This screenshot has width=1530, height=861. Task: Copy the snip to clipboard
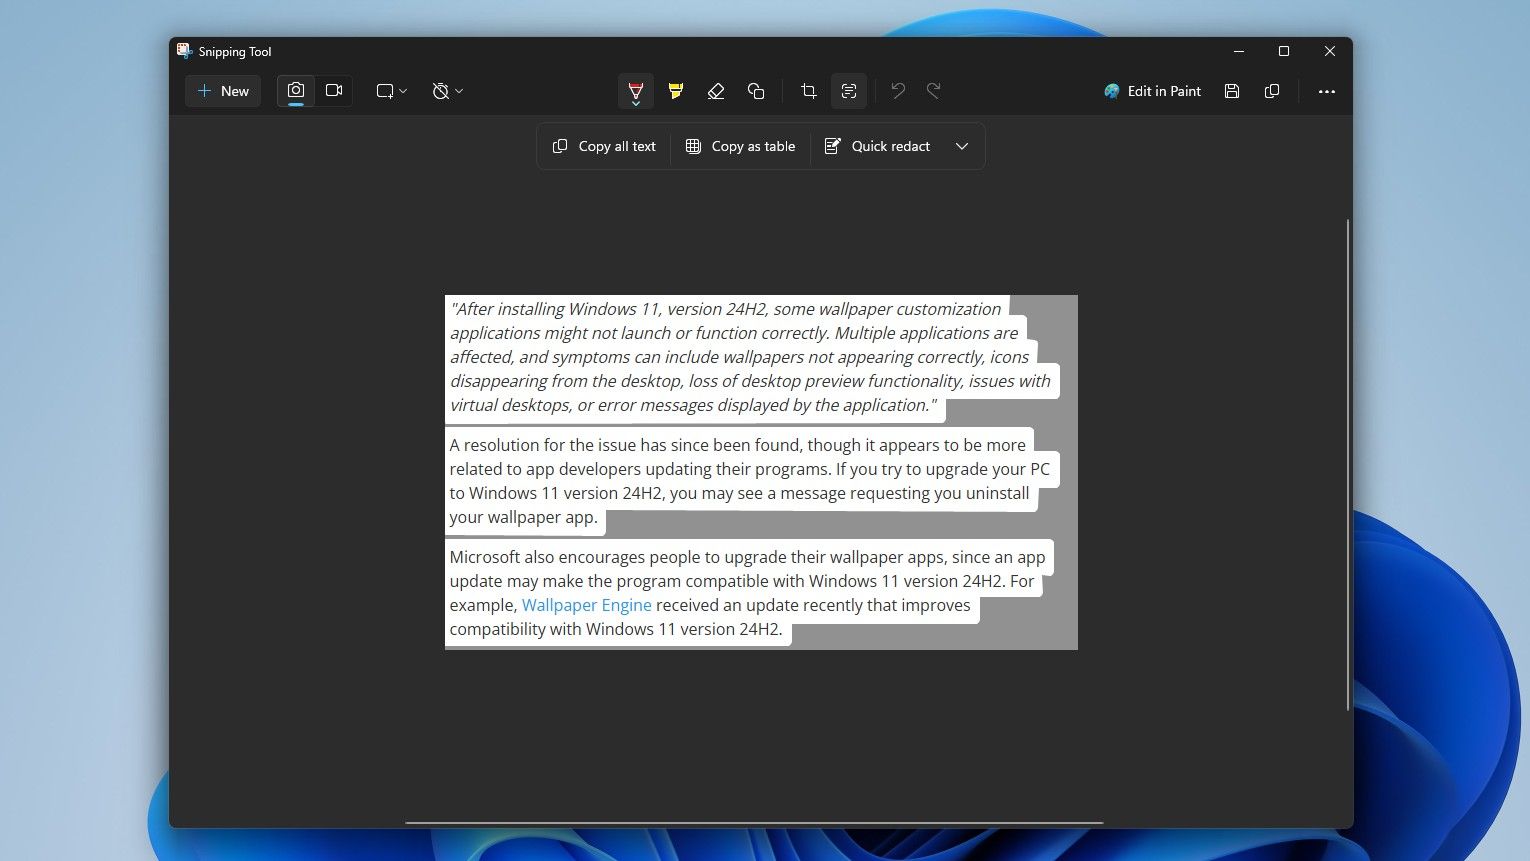(1271, 91)
